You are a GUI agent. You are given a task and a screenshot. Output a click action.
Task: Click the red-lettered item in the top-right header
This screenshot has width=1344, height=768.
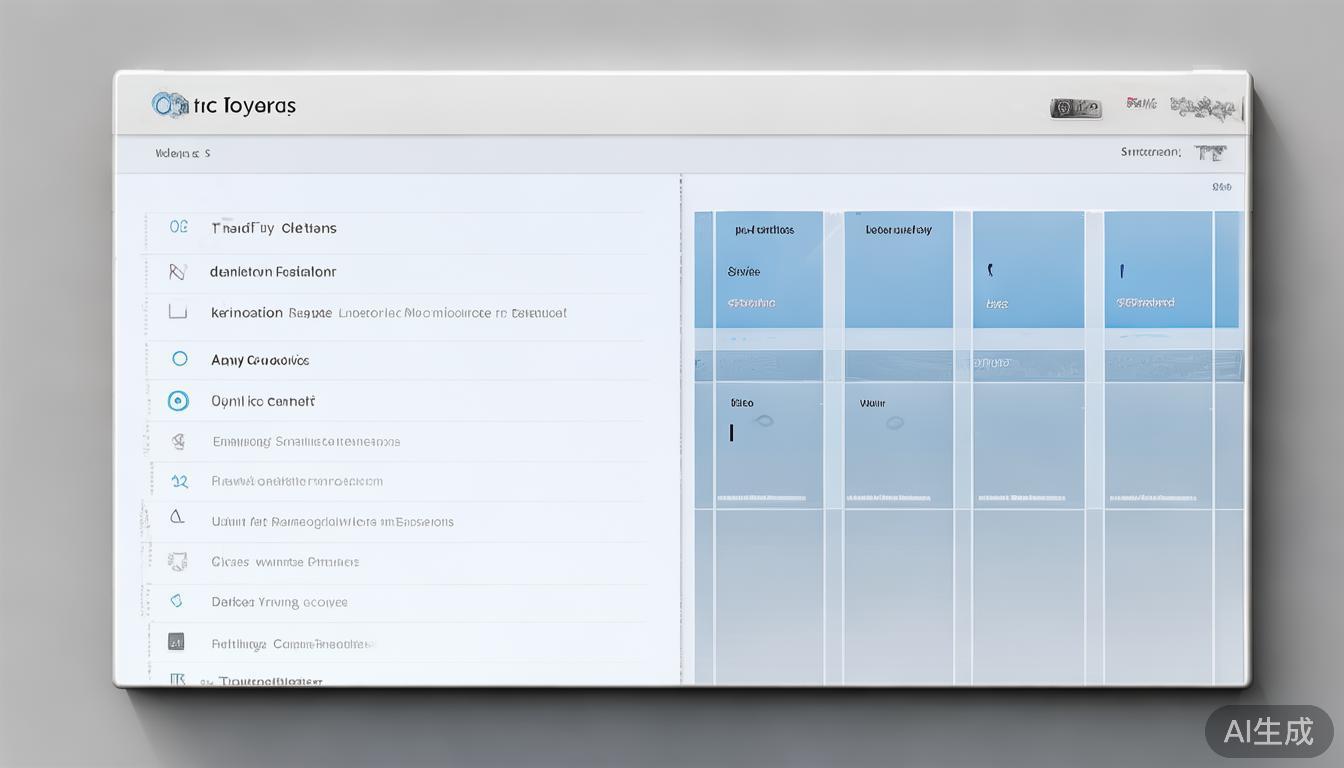pos(1141,103)
